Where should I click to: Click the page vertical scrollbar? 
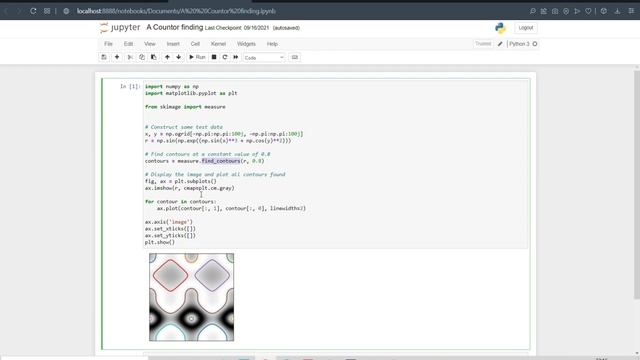point(637,184)
